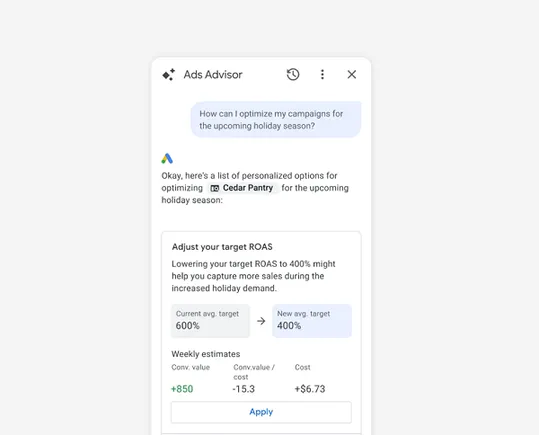539x435 pixels.
Task: Click the New avg. target 400% box
Action: 312,320
